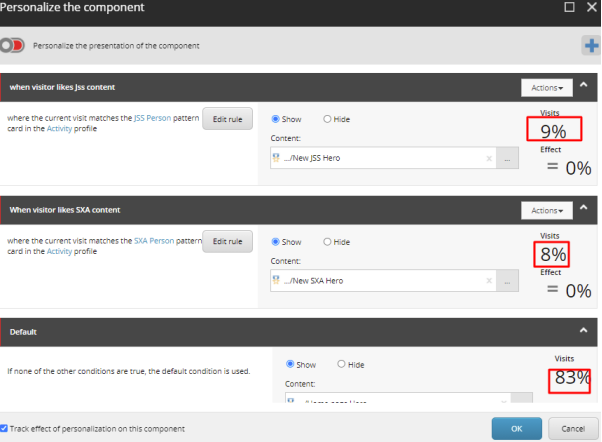Toggle the Personalize the presentation switch
The width and height of the screenshot is (602, 442).
[x=13, y=45]
